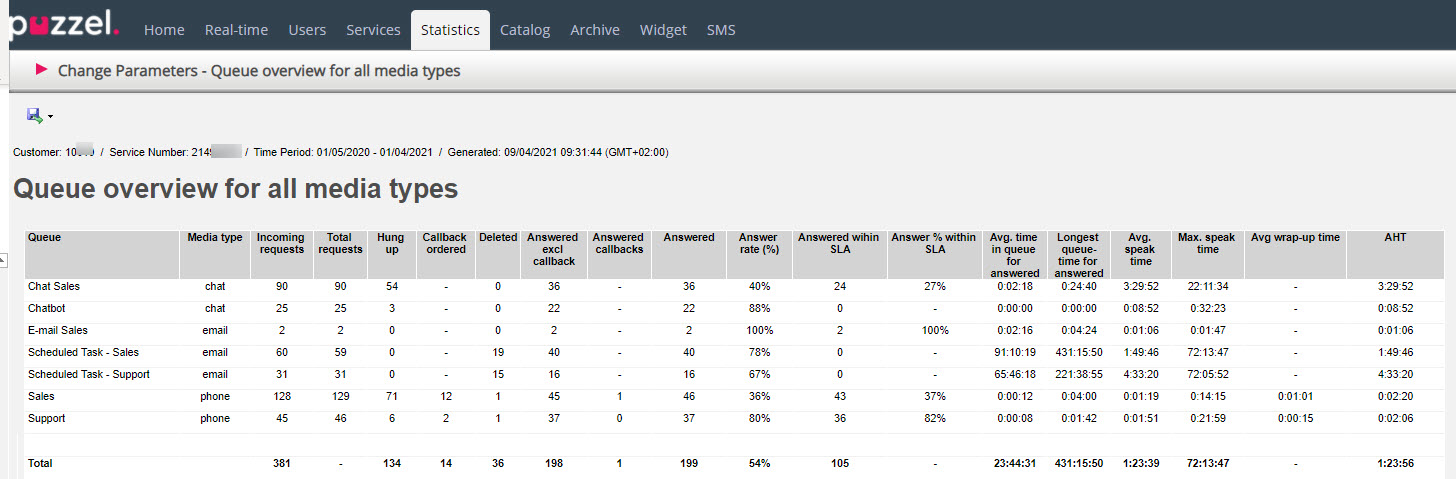The height and width of the screenshot is (479, 1456).
Task: Switch to the SMS tab
Action: coord(721,30)
